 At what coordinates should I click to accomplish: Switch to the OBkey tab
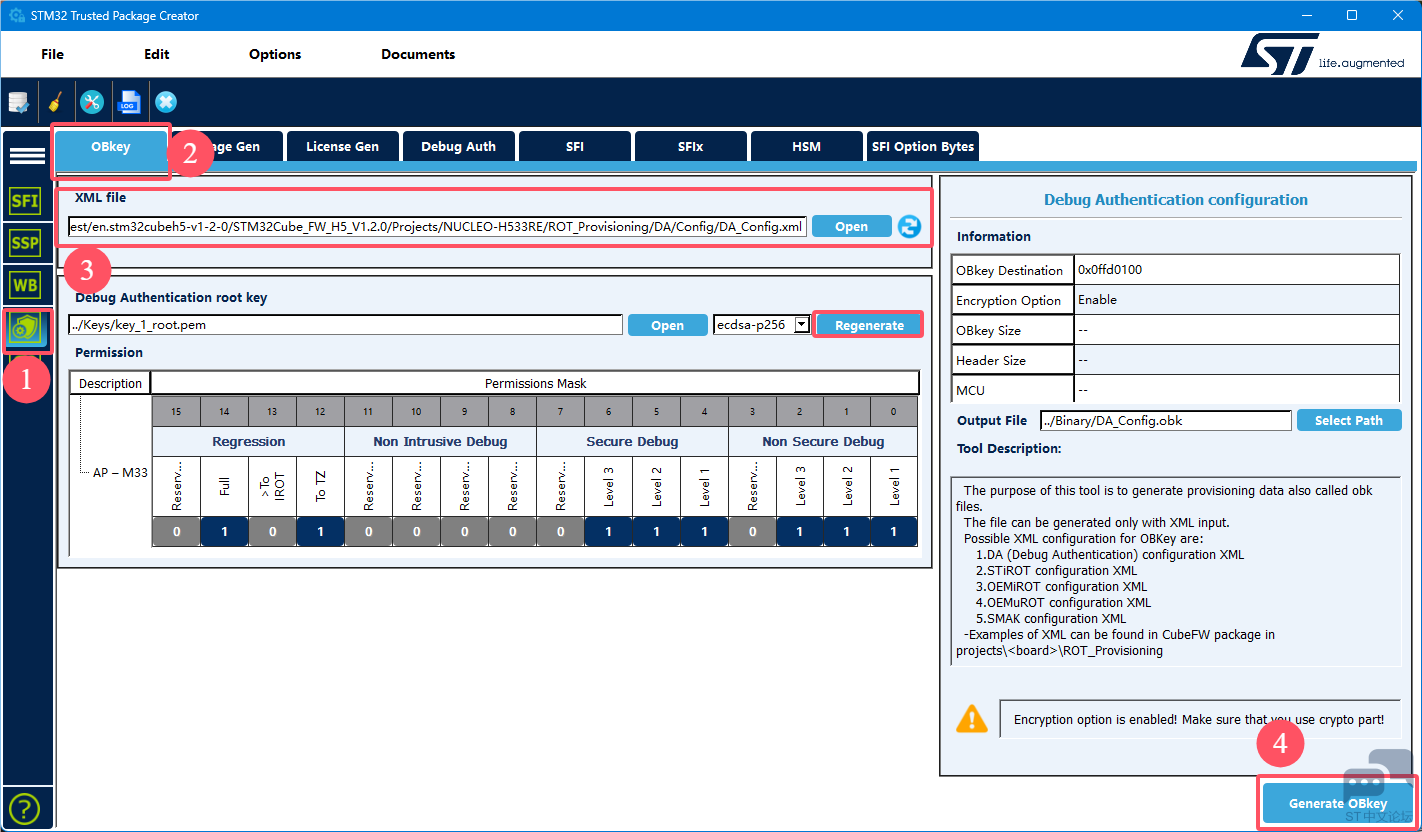[111, 147]
